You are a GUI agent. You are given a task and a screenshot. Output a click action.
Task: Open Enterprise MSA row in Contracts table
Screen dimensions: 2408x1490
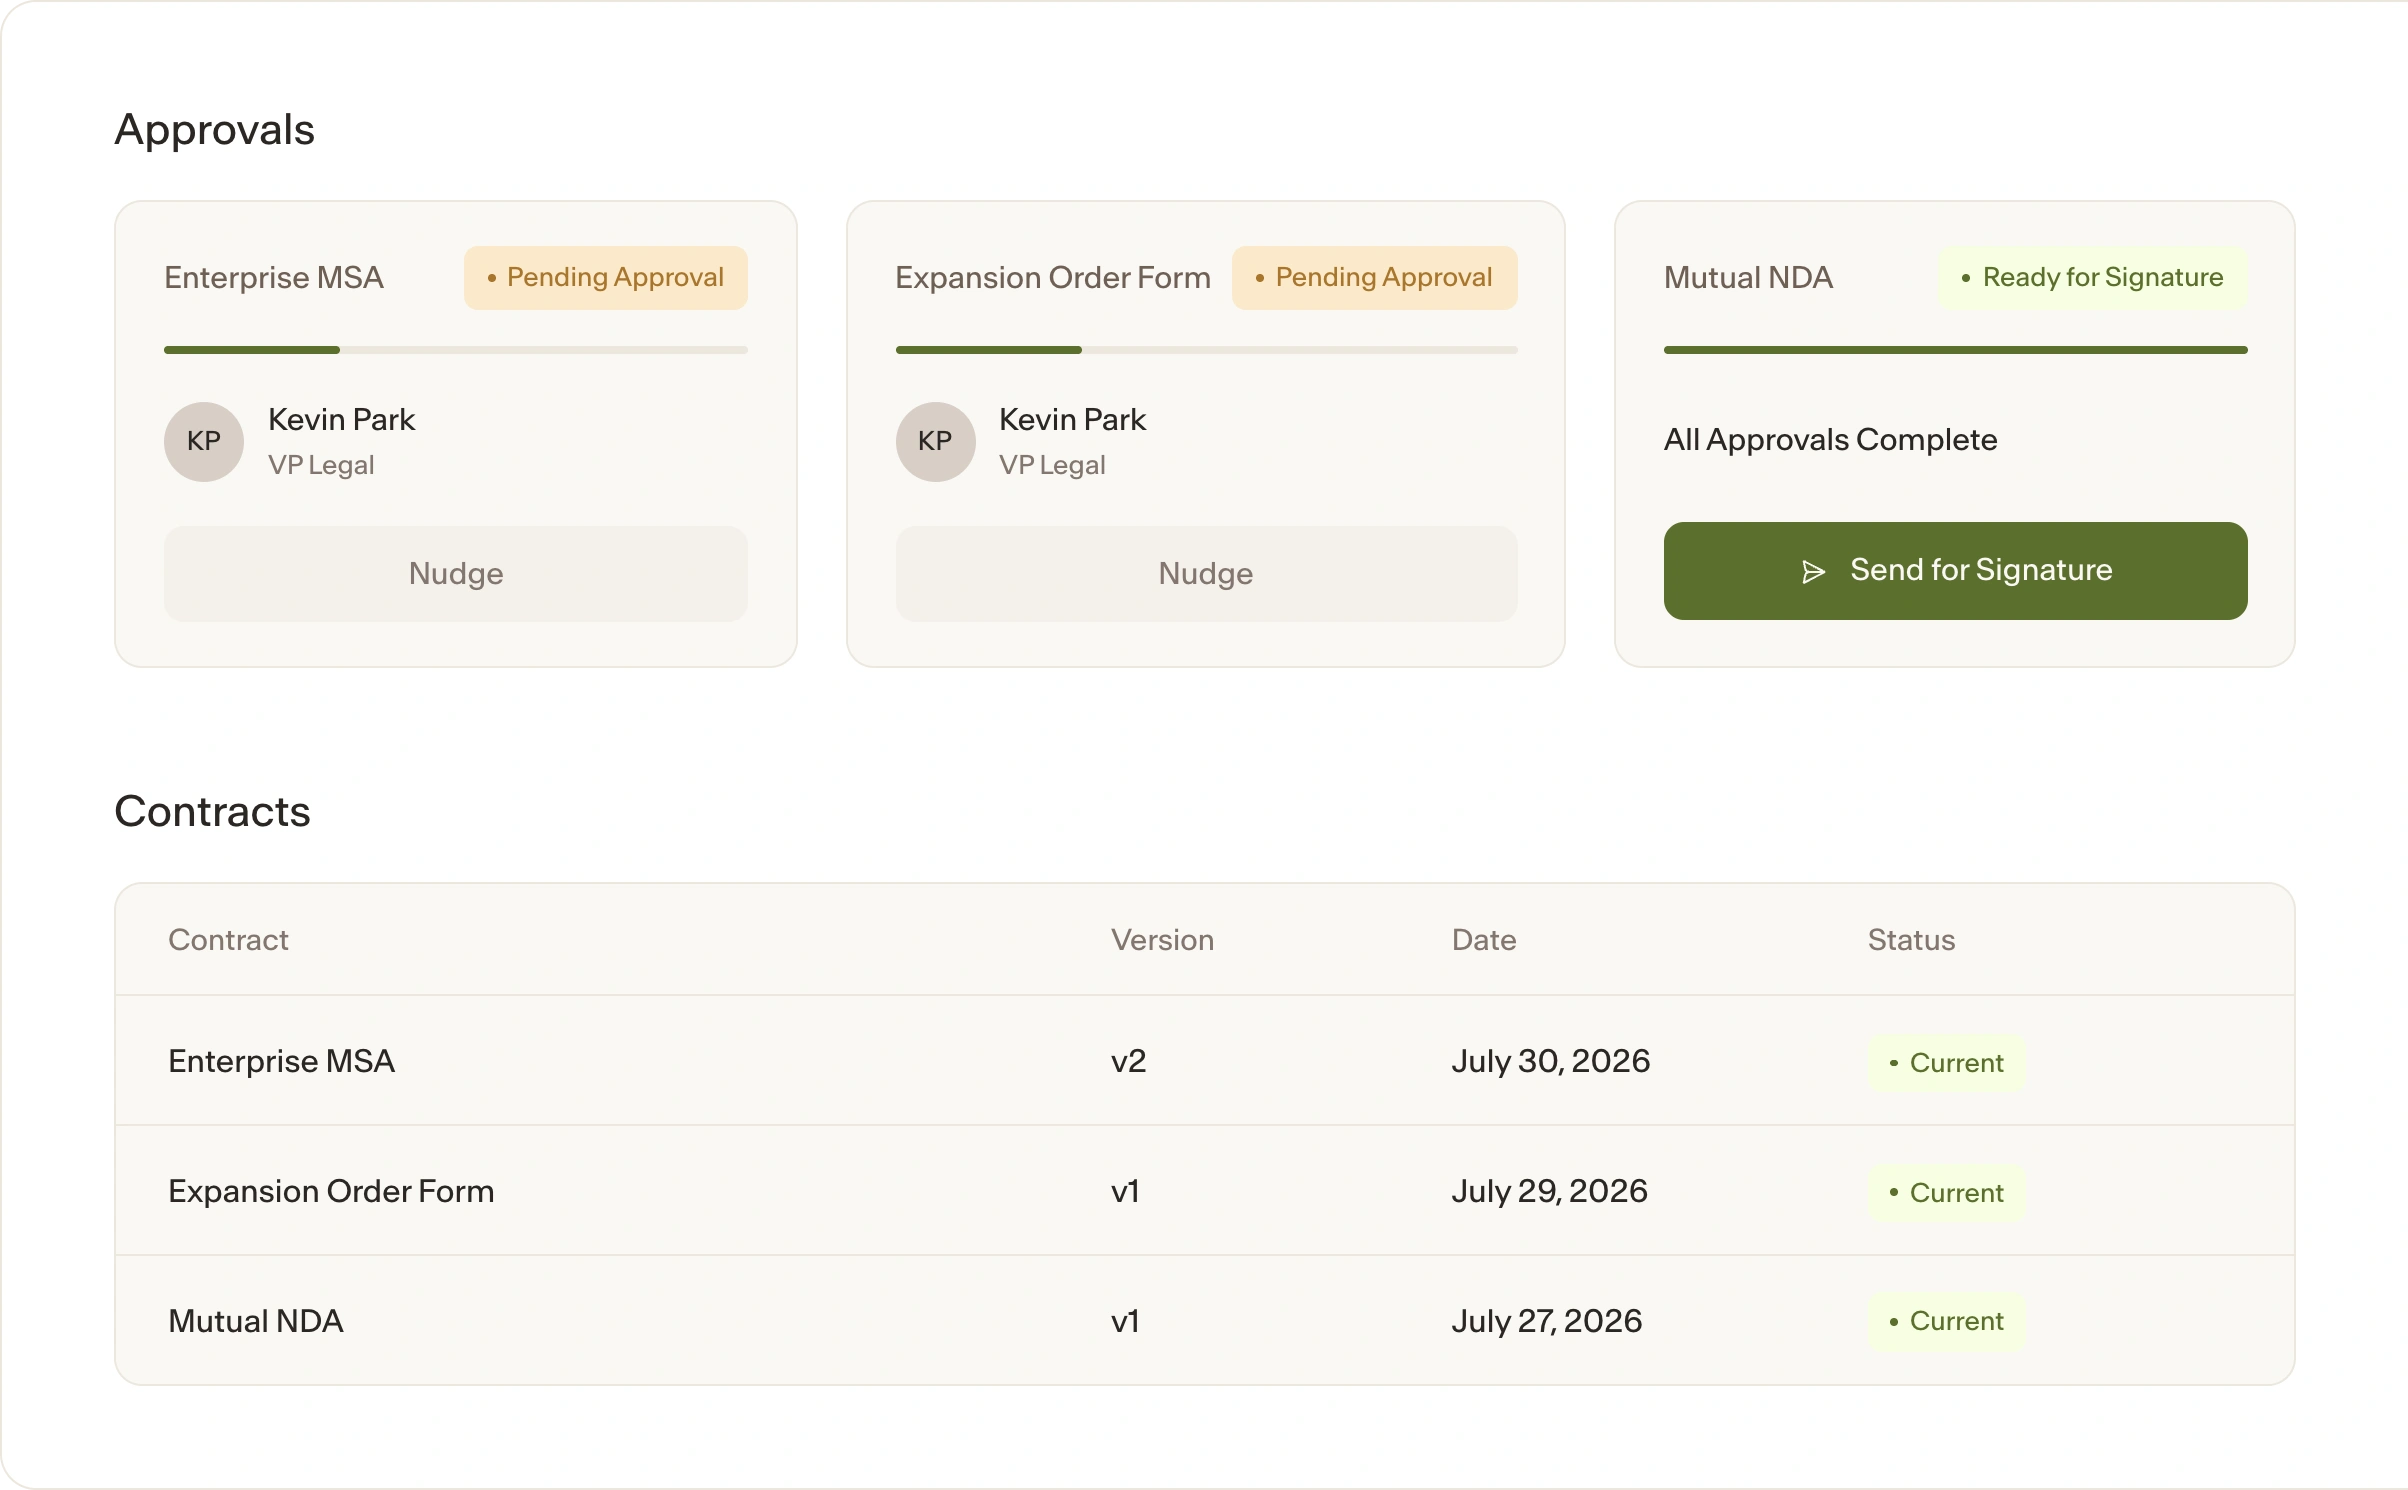(1204, 1060)
